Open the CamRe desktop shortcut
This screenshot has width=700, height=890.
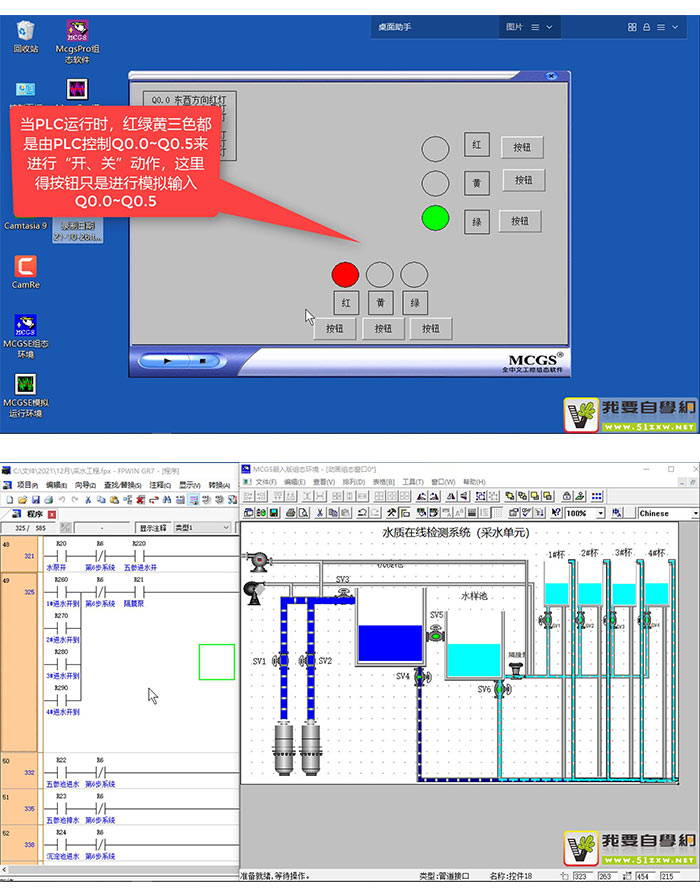26,272
